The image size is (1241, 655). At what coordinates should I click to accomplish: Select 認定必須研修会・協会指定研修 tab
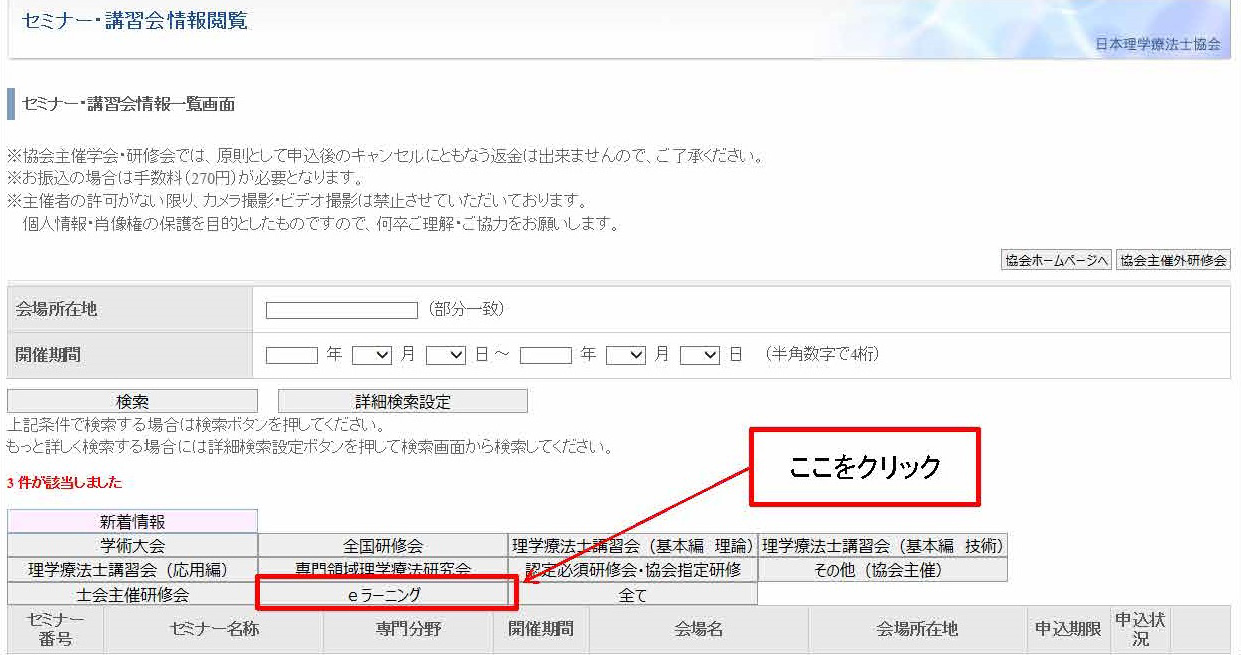(633, 570)
